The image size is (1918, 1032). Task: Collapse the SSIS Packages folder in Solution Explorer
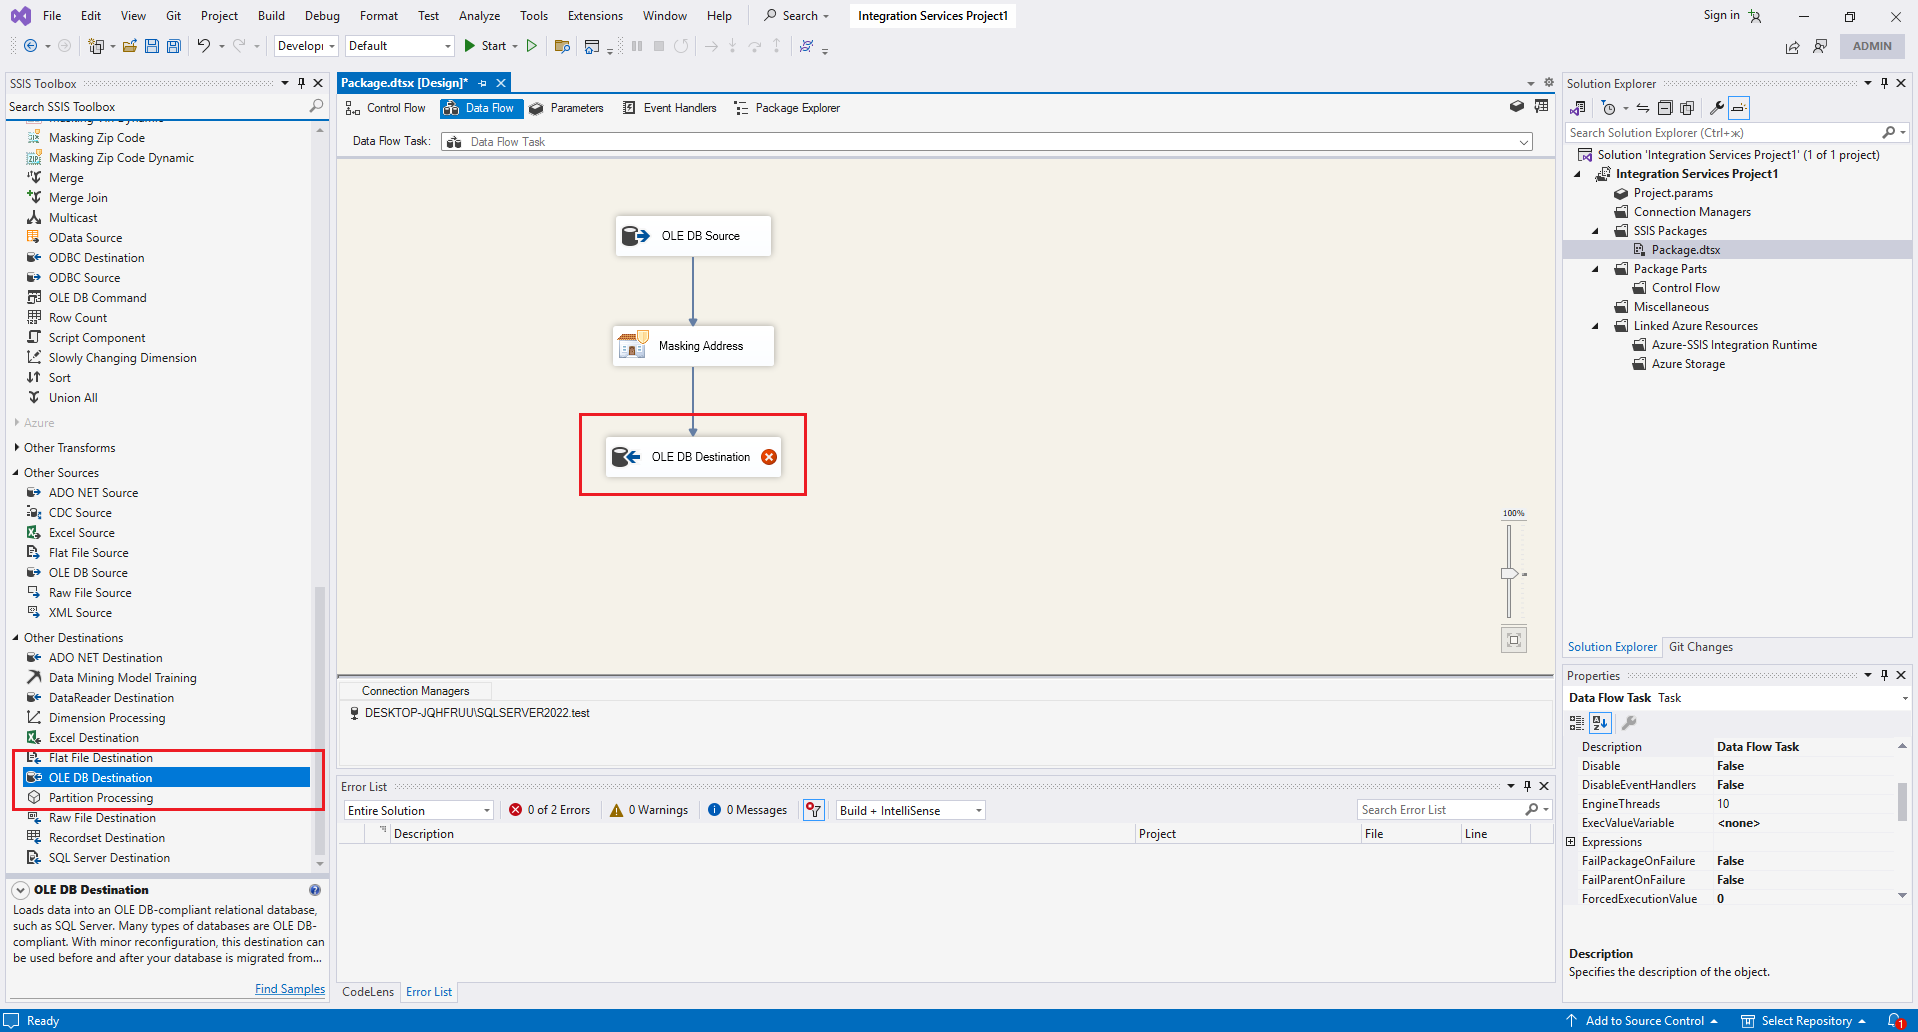(x=1596, y=231)
